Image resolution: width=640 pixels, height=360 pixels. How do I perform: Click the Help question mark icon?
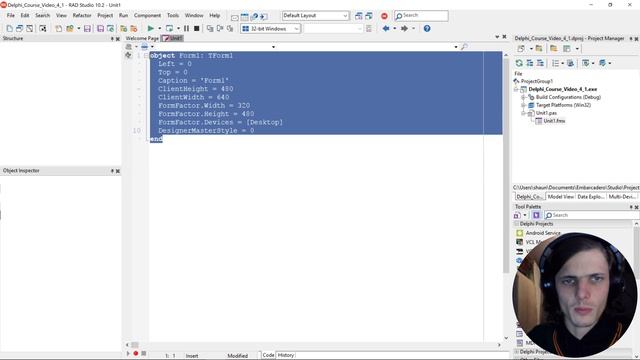pos(427,29)
